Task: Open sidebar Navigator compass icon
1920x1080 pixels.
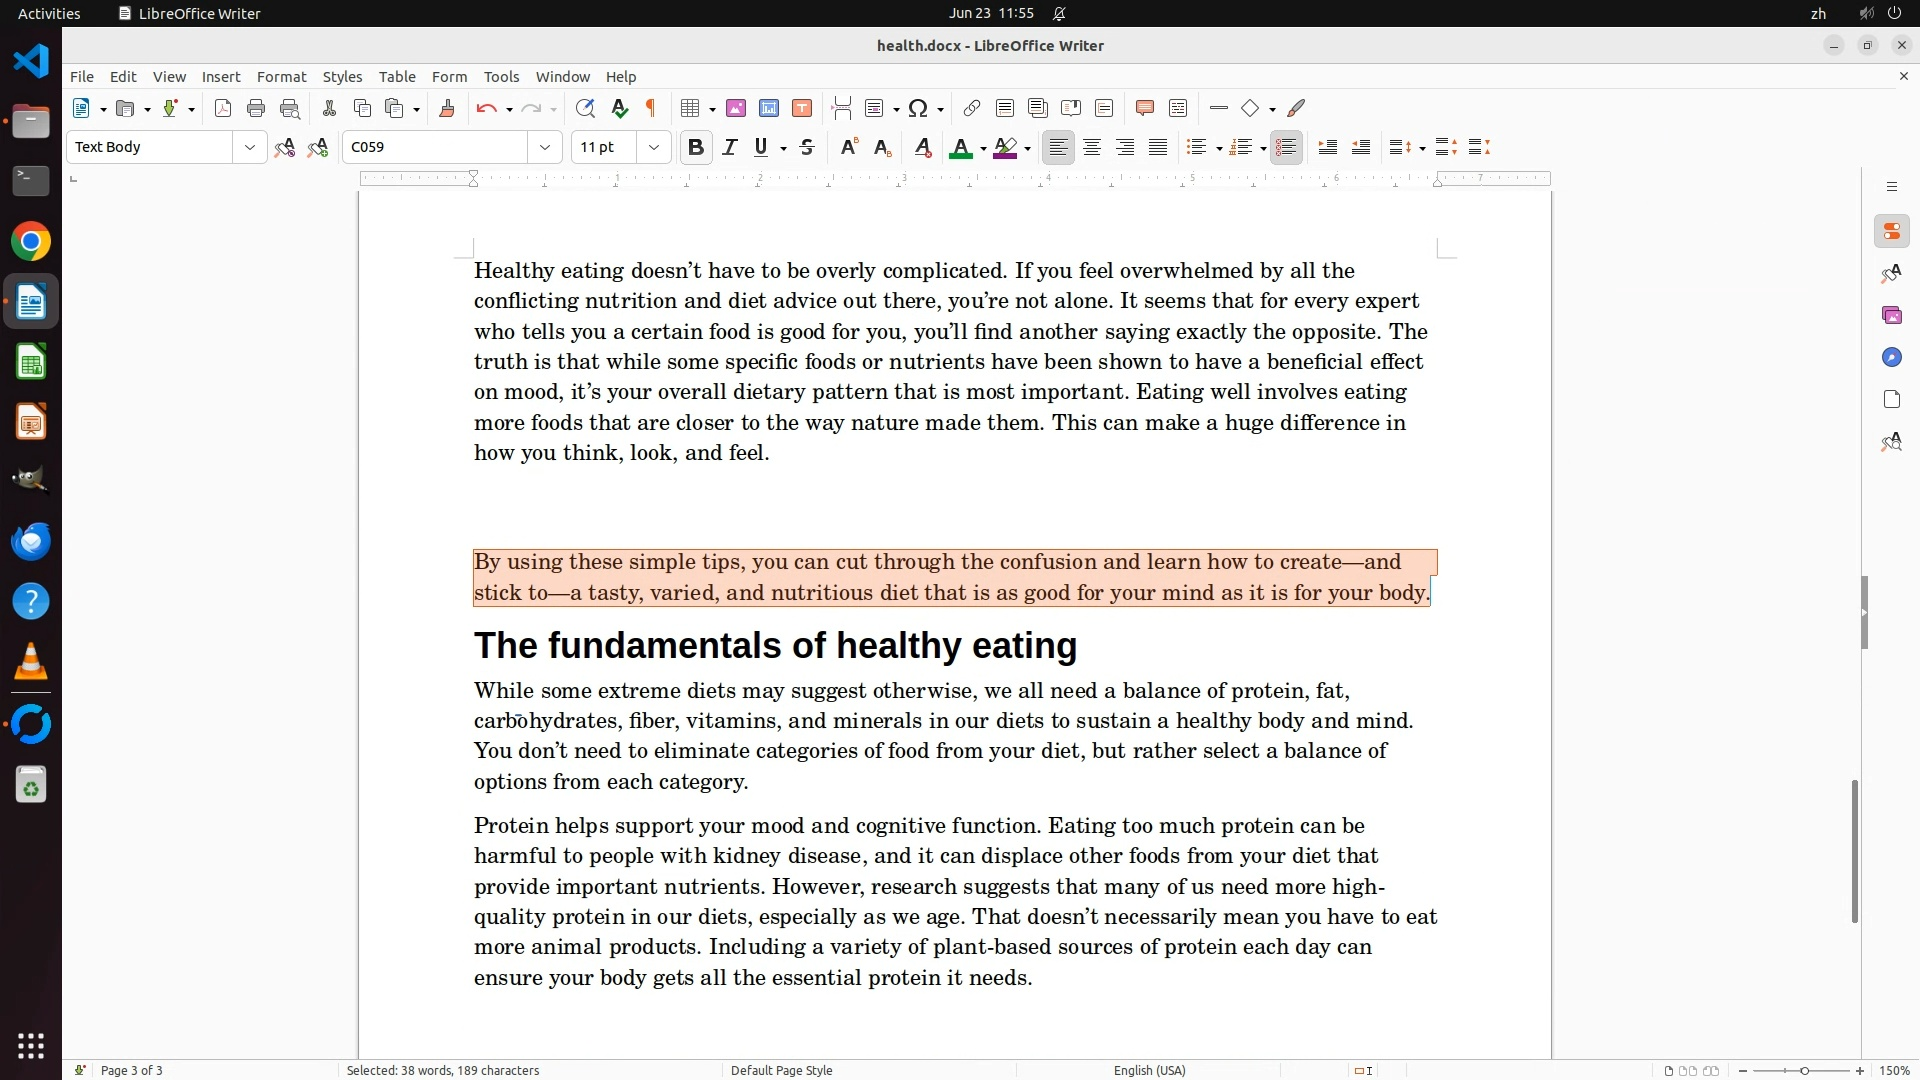Action: (1891, 358)
